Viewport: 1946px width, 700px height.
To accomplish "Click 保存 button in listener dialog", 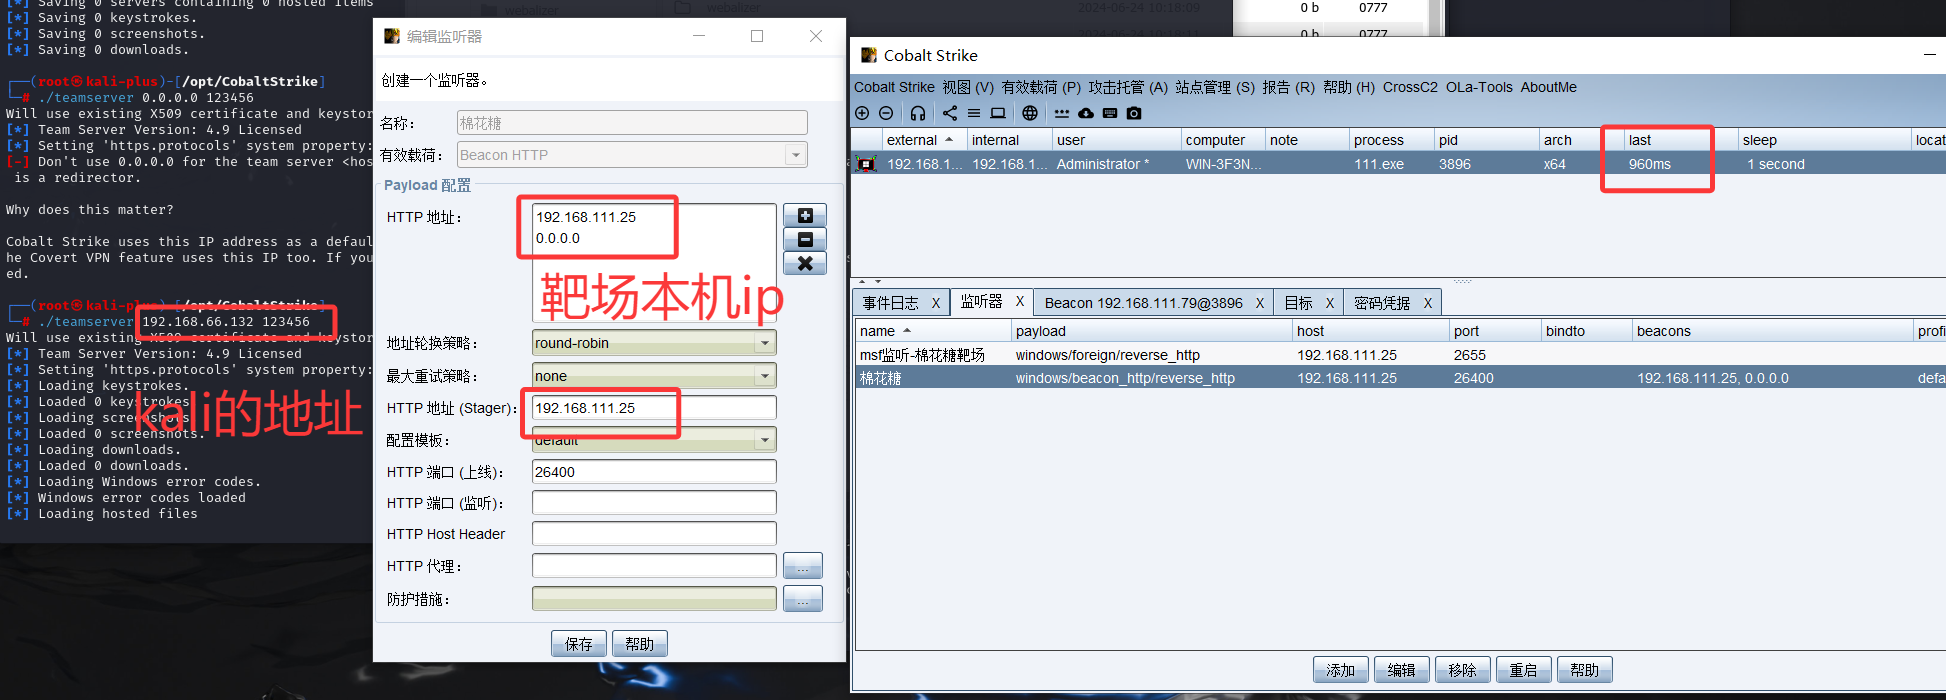I will [579, 644].
